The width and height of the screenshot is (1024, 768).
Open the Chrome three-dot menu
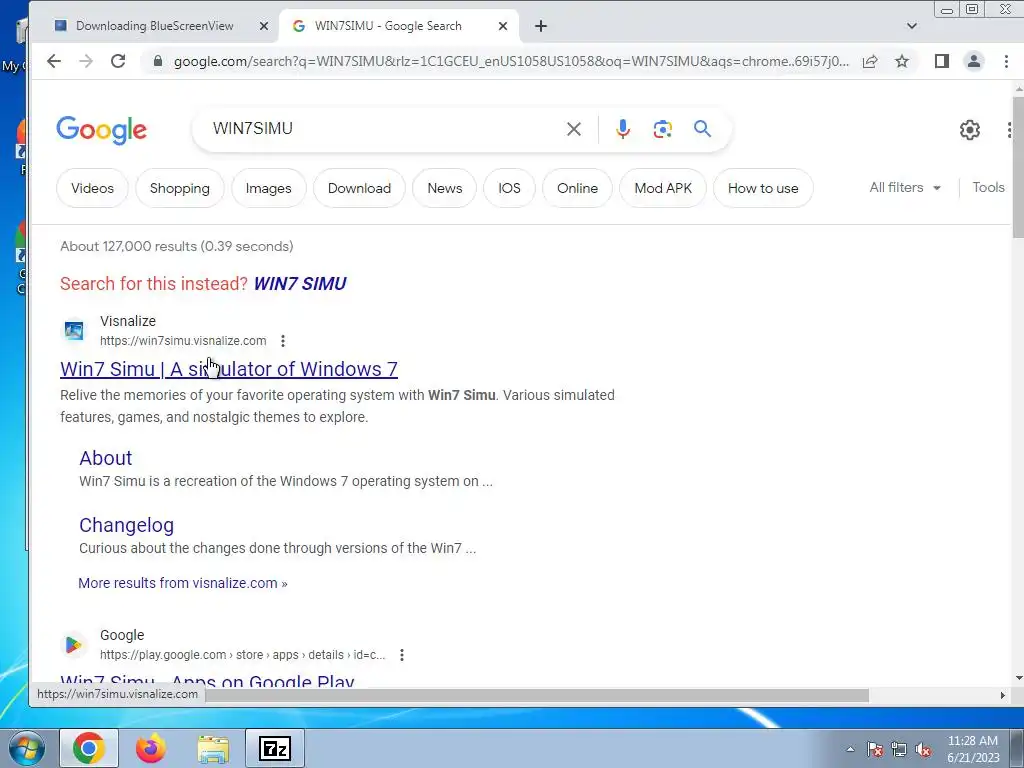click(x=1006, y=61)
